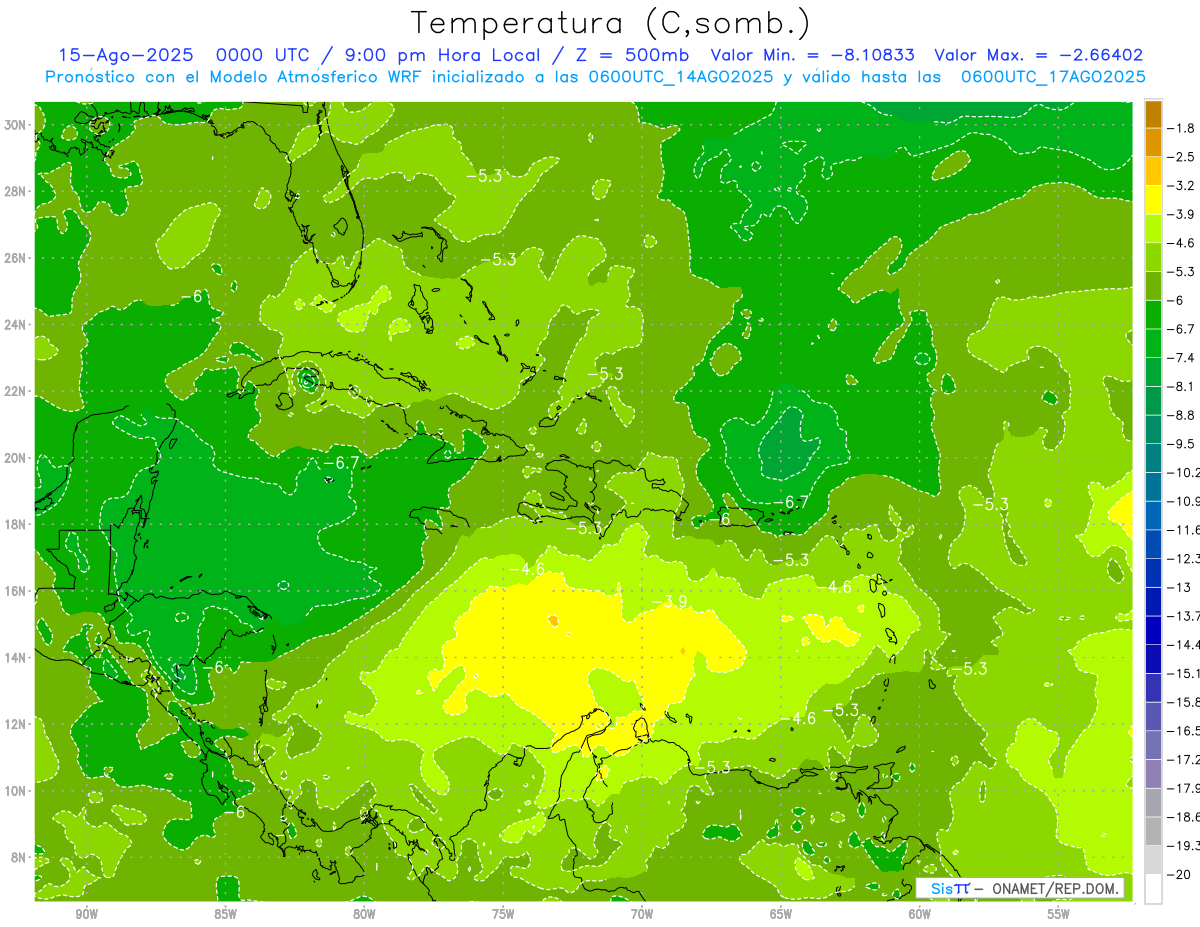Click the dark brown top swatch of the color scale
The image size is (1200, 927).
tap(1153, 114)
